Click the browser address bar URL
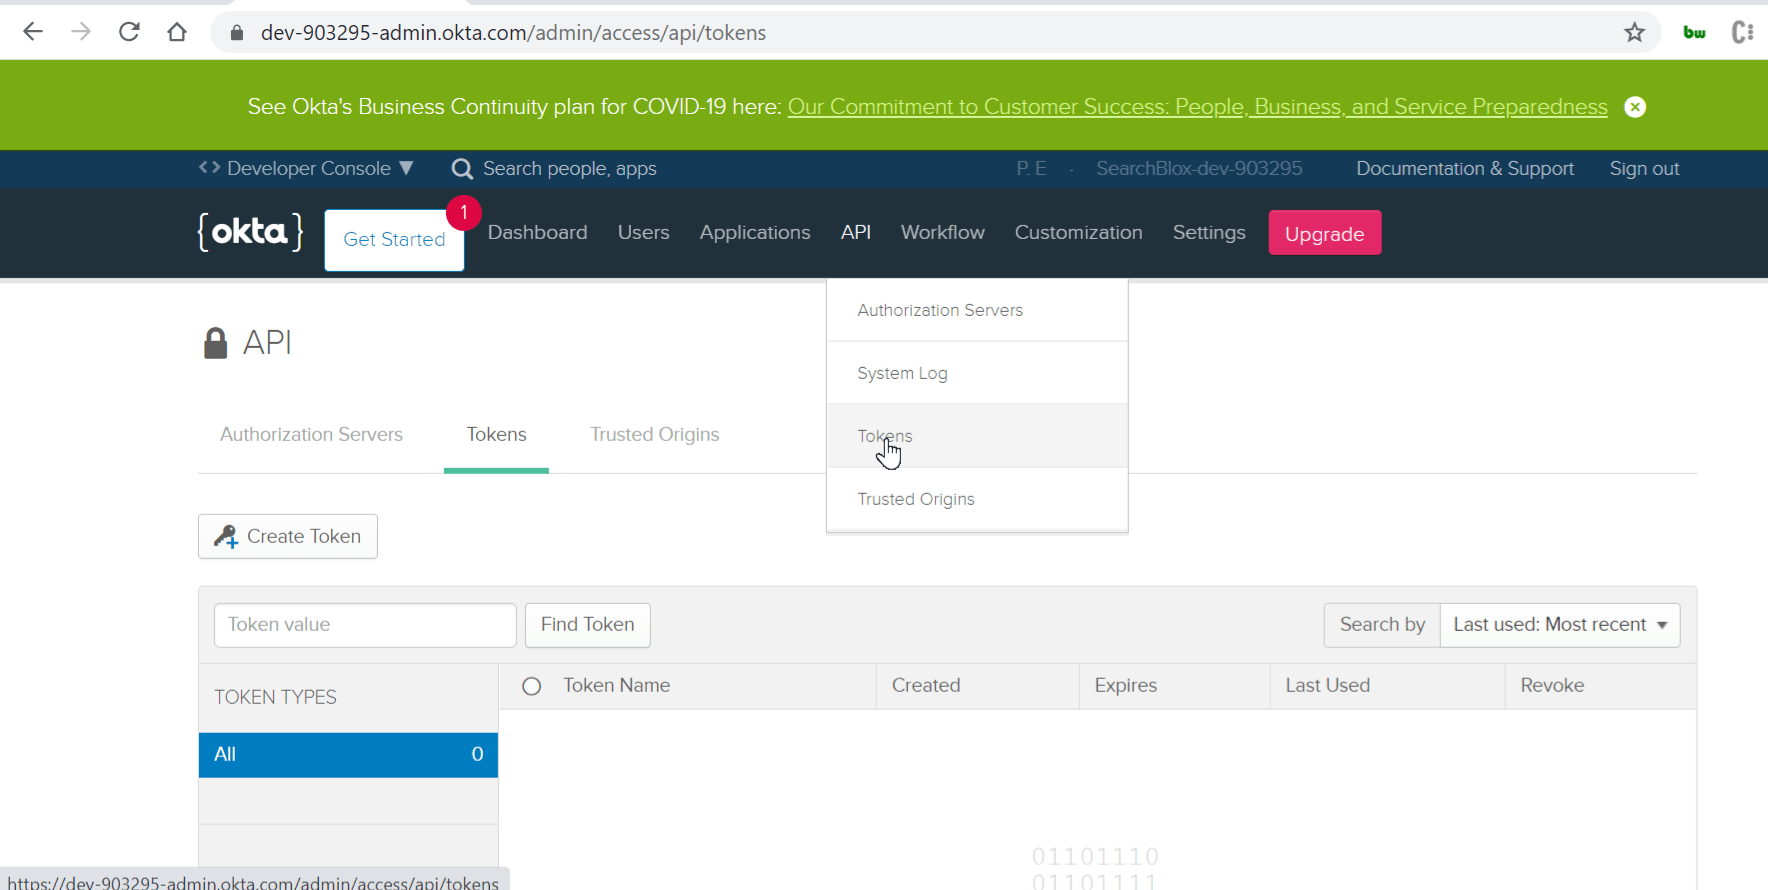Viewport: 1768px width, 890px height. pyautogui.click(x=513, y=32)
